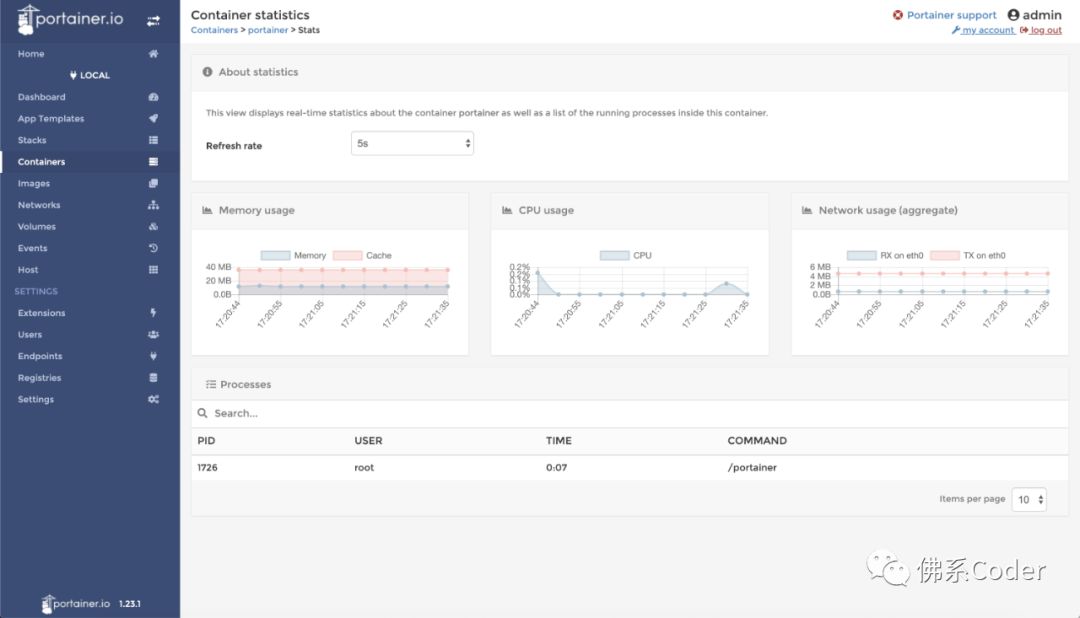Viewport: 1080px width, 618px height.
Task: Toggle Memory series in chart legend
Action: [x=275, y=256]
